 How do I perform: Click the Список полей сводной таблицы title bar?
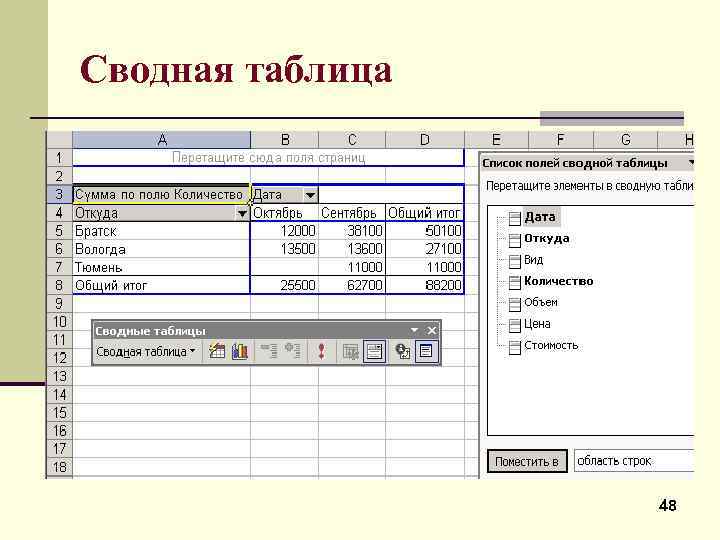[x=586, y=163]
